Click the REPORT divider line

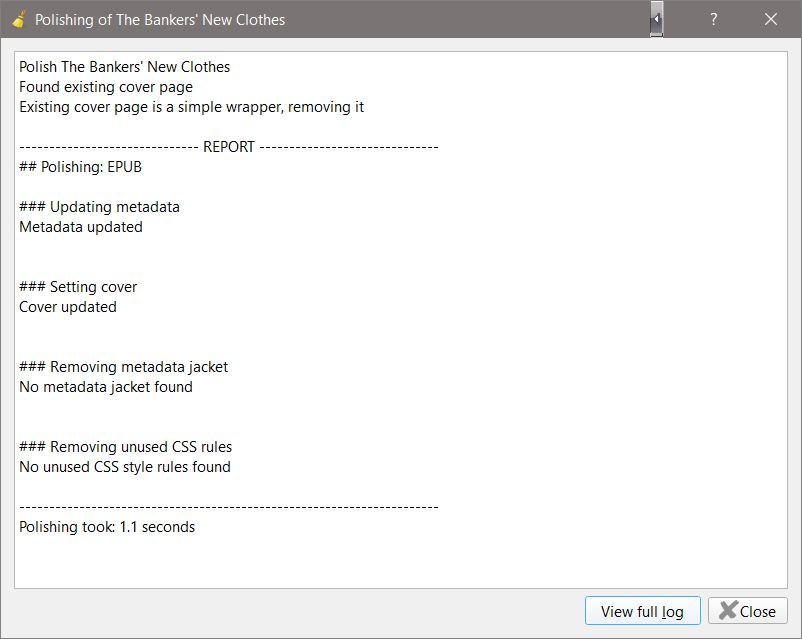tap(228, 147)
